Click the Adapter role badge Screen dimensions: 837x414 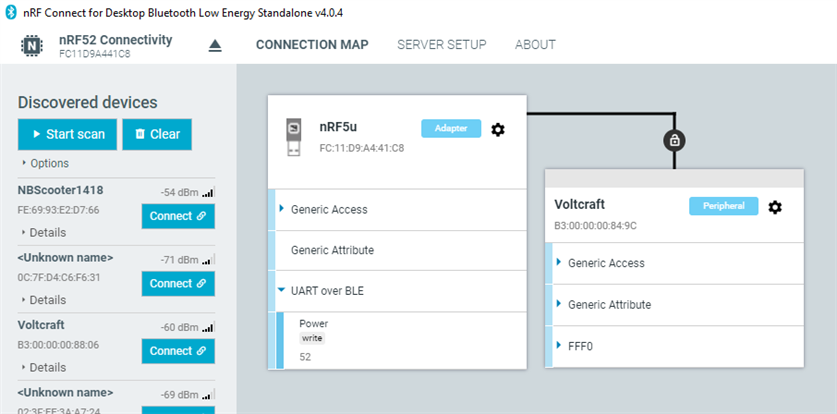pyautogui.click(x=451, y=129)
